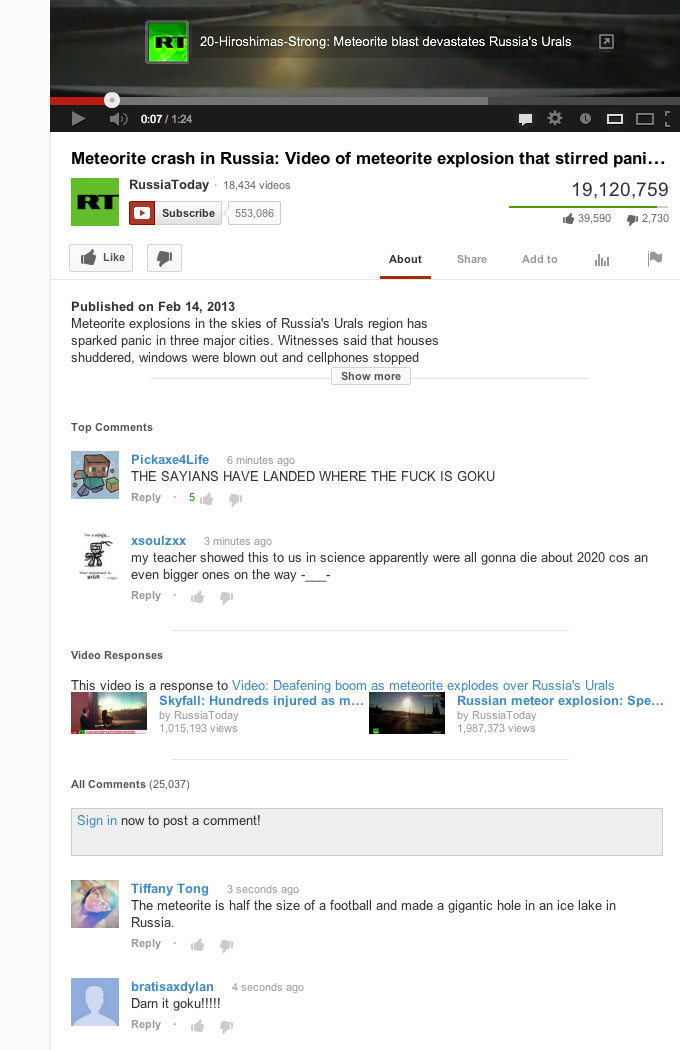Open video statistics bar chart icon
This screenshot has height=1050, width=680.
(x=602, y=260)
